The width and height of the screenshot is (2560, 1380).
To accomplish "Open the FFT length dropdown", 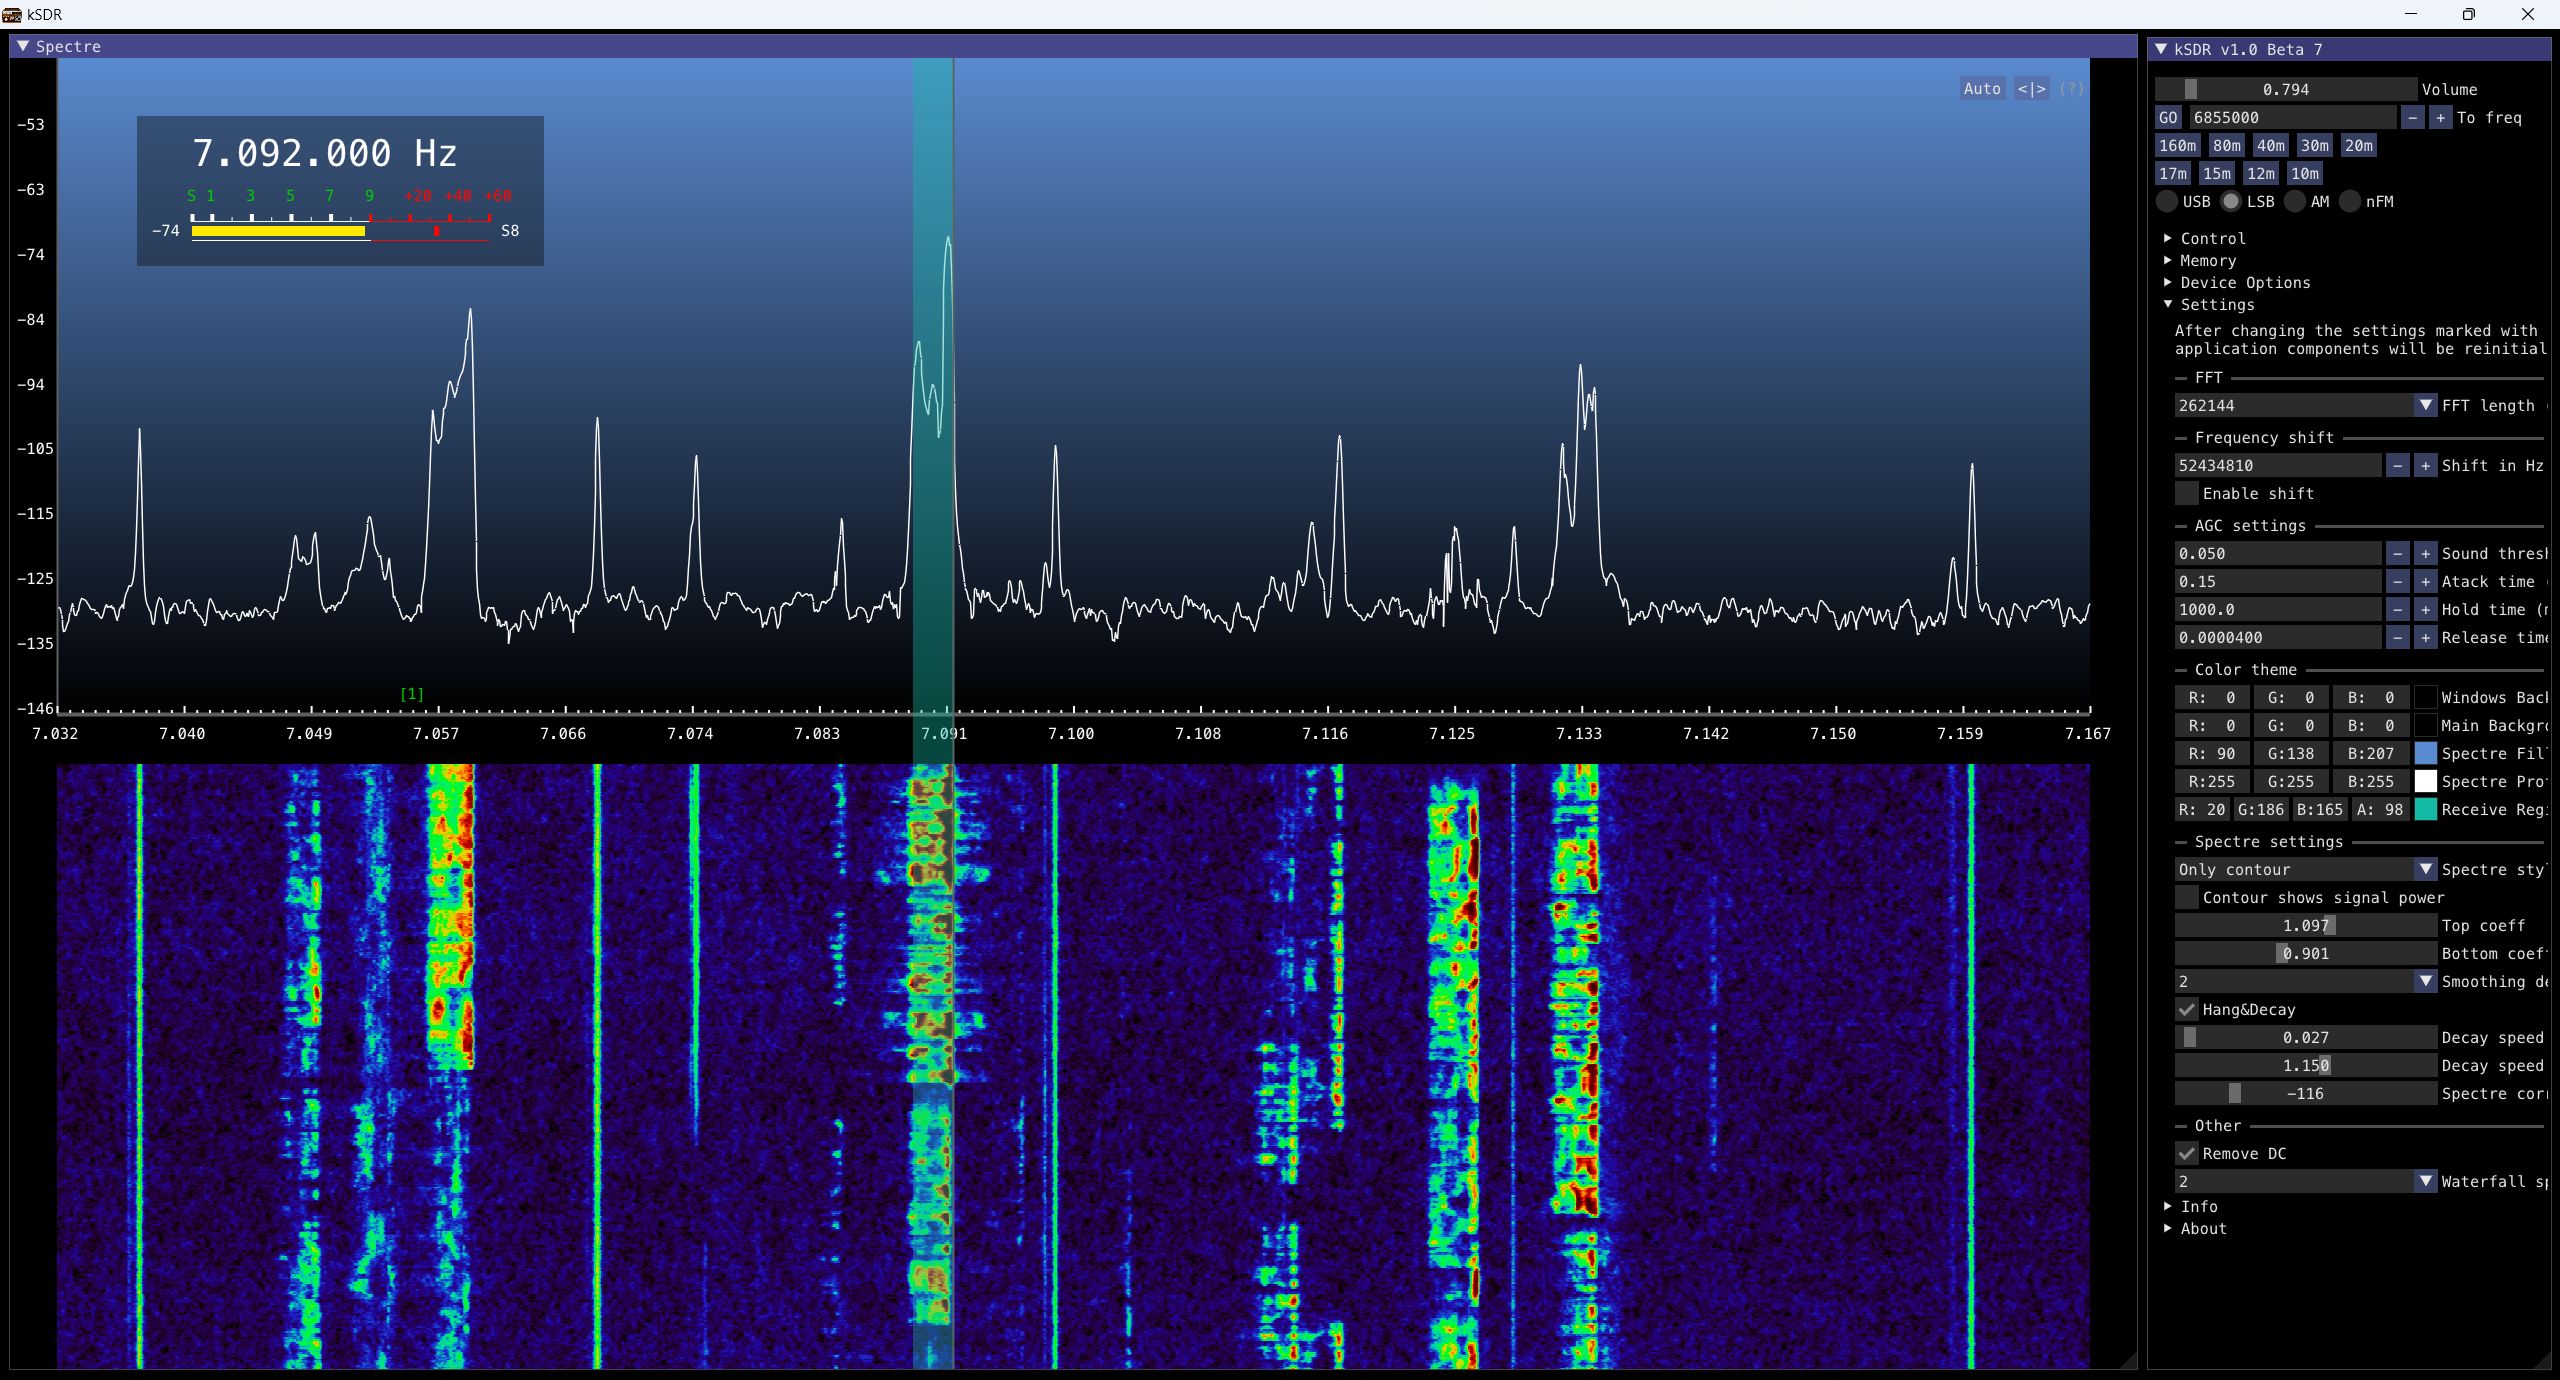I will pyautogui.click(x=2423, y=405).
